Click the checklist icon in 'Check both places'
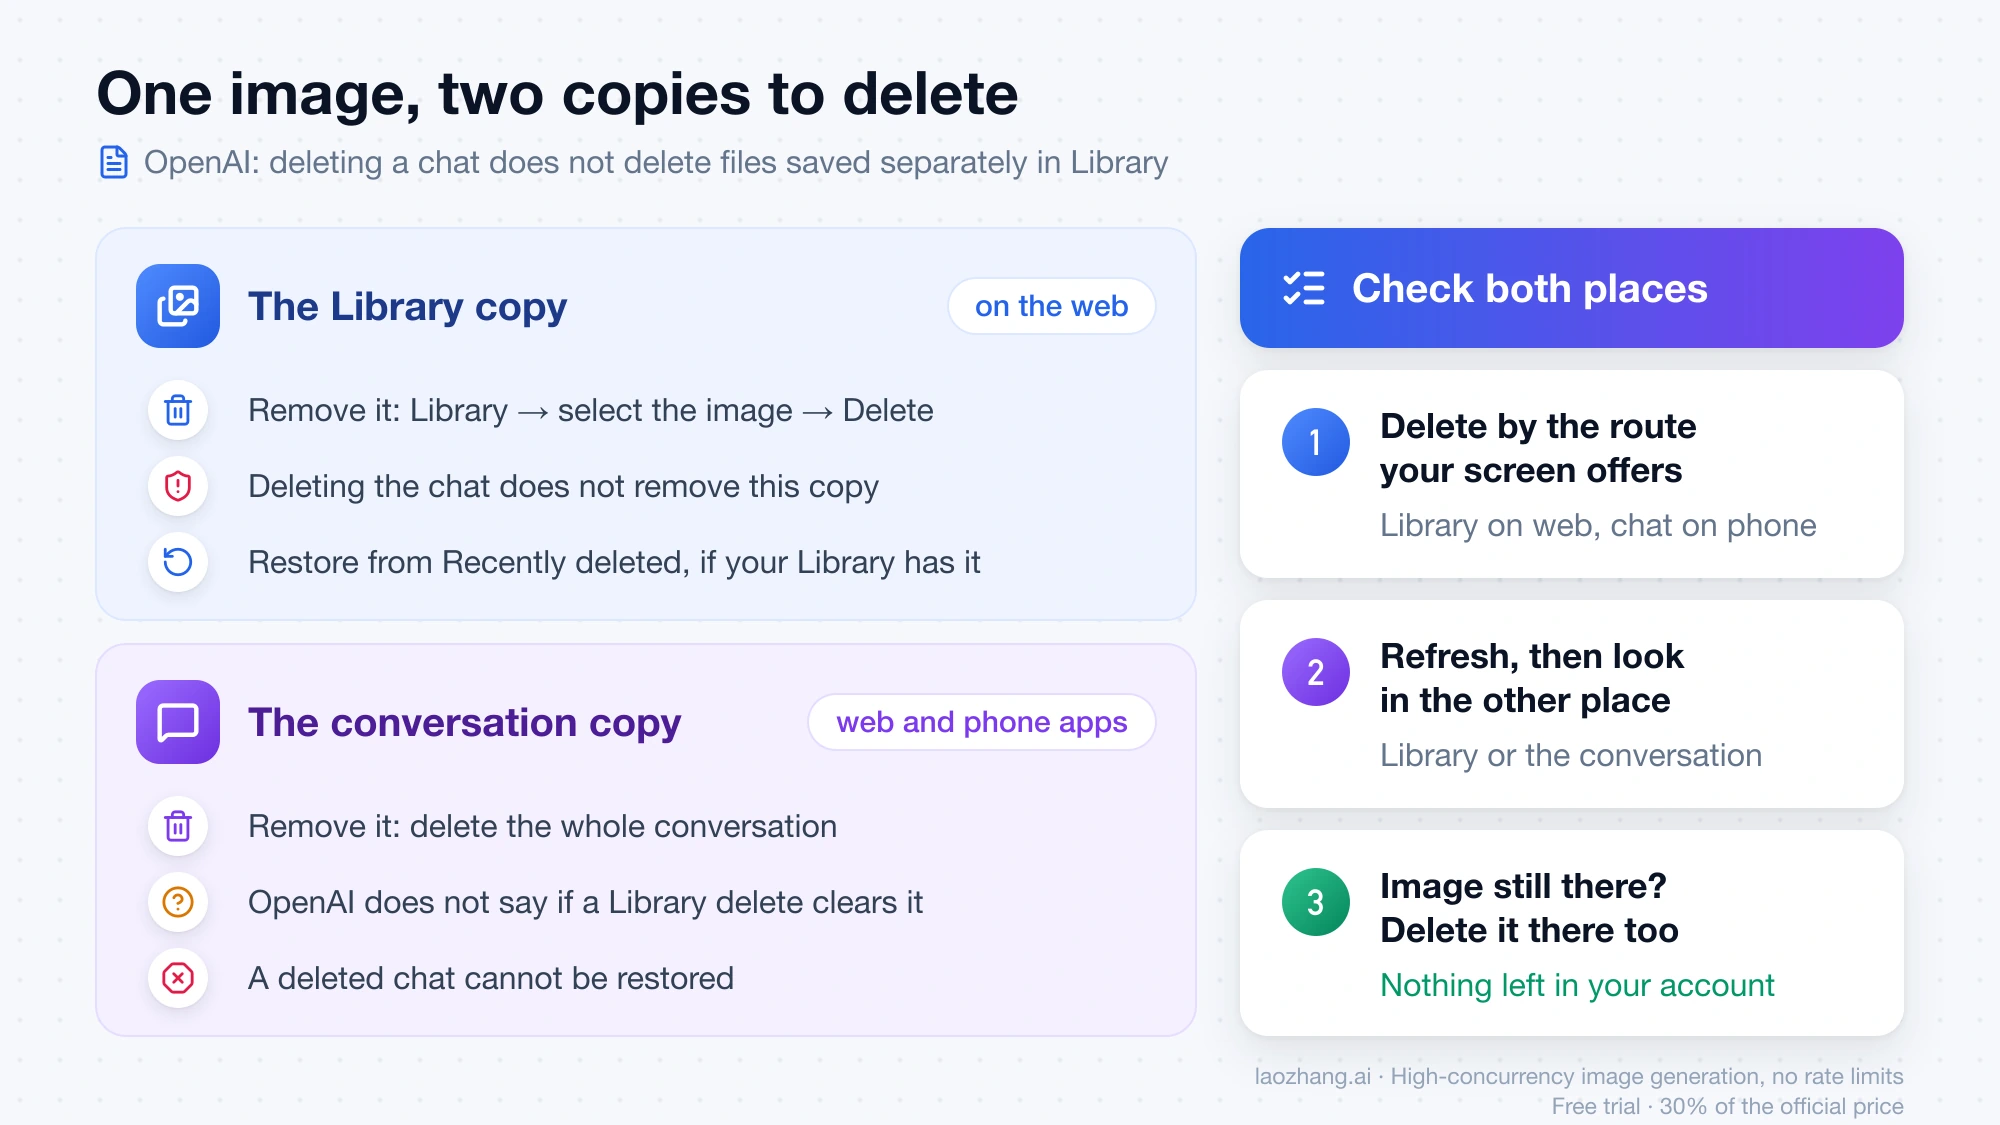The image size is (2000, 1125). (1304, 288)
